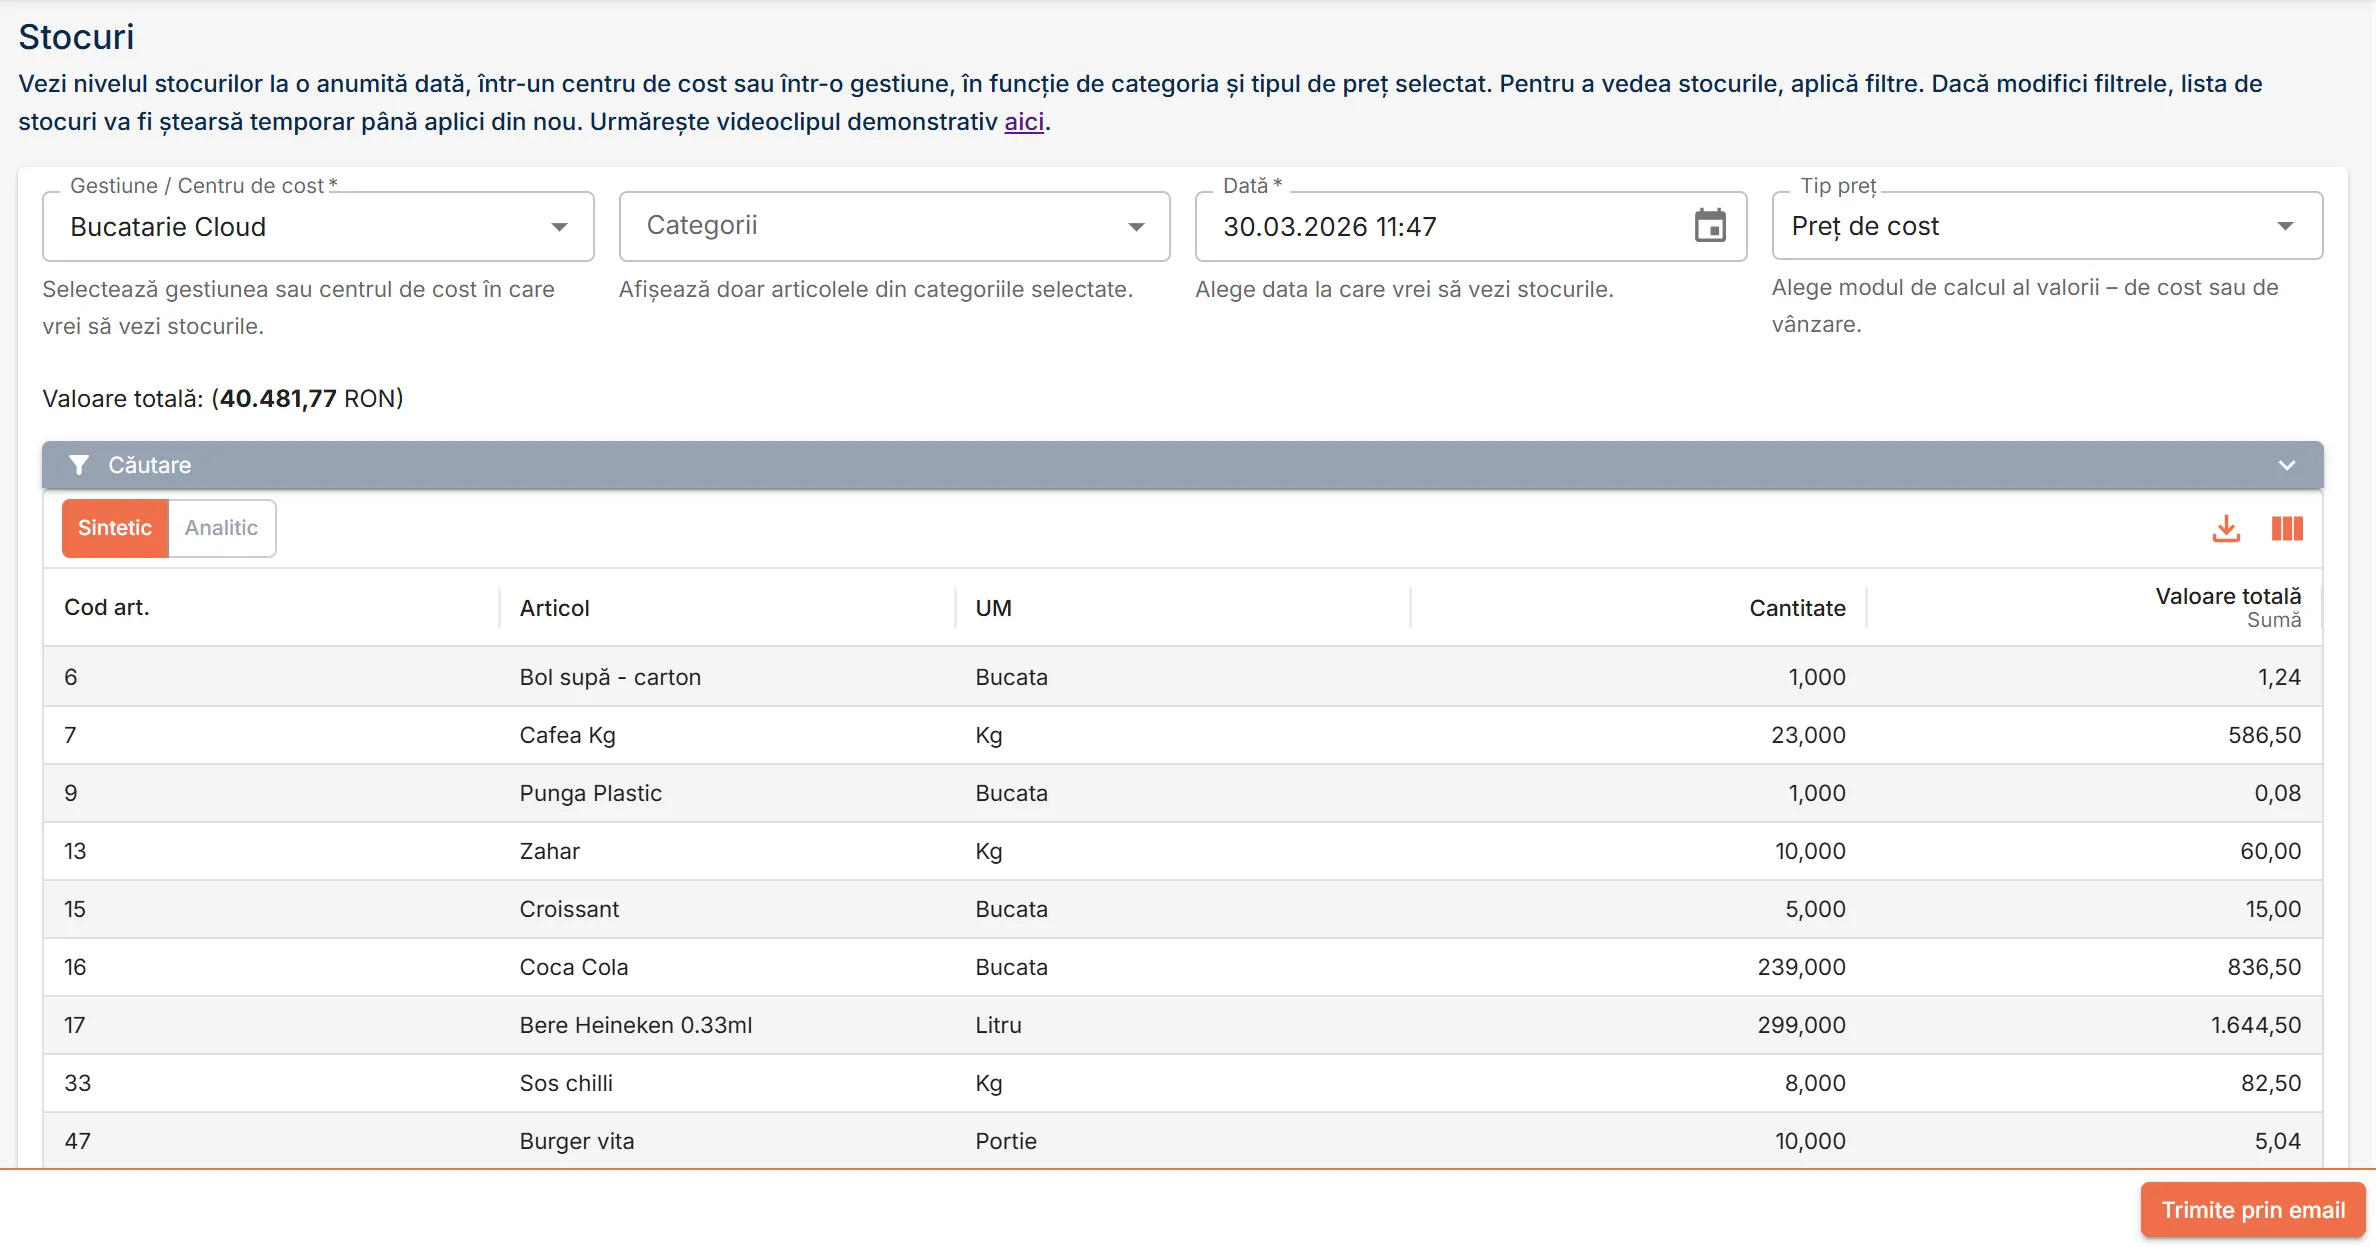
Task: Click the value 1.644,50 for Bere Heineken
Action: [x=2256, y=1025]
